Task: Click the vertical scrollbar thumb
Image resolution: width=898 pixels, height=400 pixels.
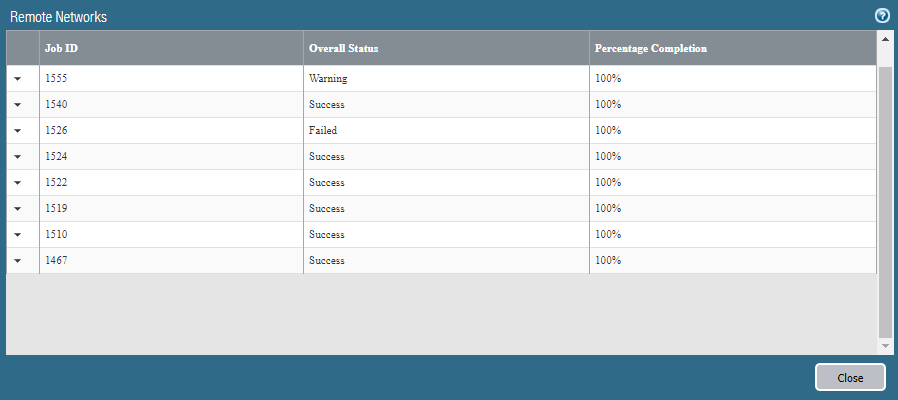Action: [885, 200]
